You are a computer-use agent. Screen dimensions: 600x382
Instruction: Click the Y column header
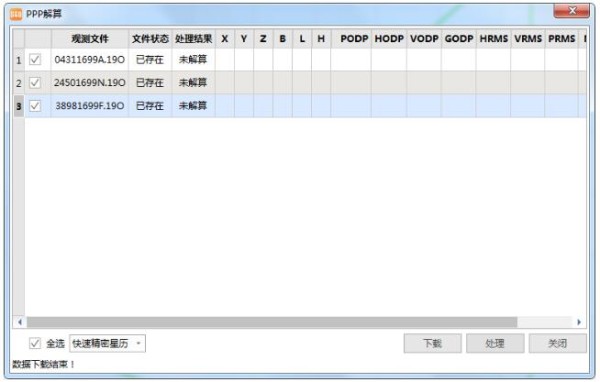click(244, 39)
